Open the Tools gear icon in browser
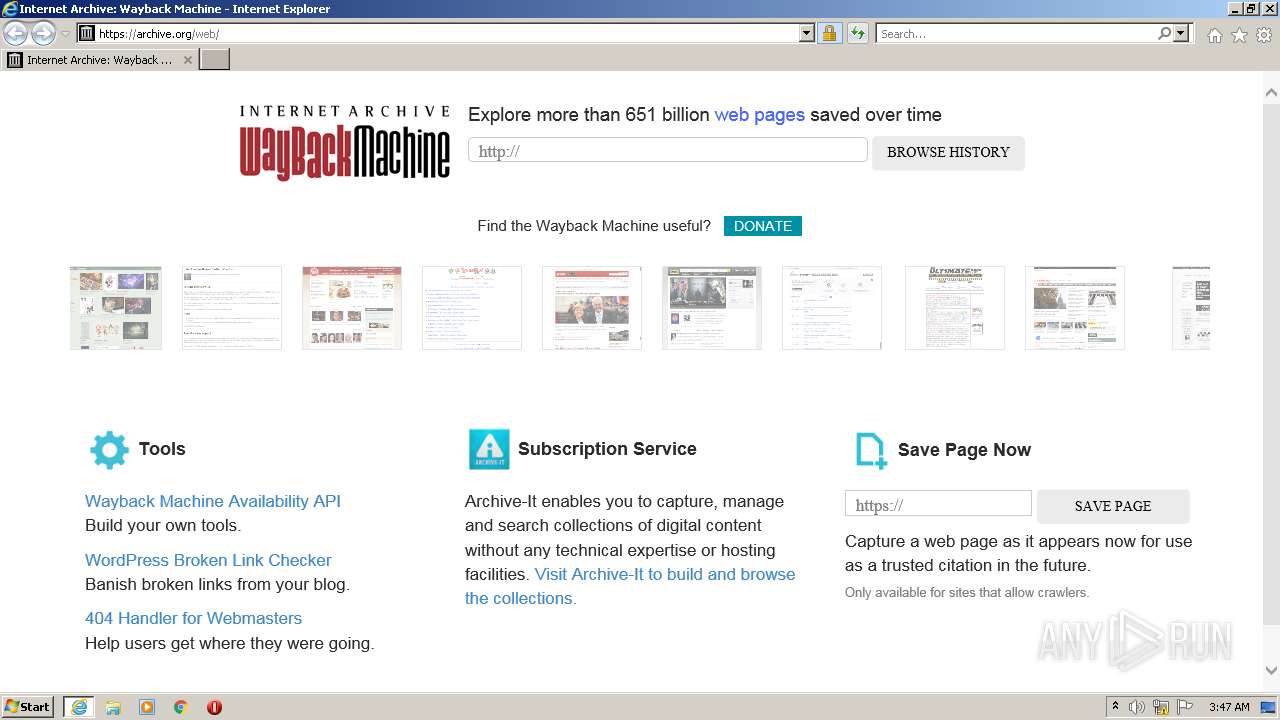Screen dimensions: 1280x720 1264,35
